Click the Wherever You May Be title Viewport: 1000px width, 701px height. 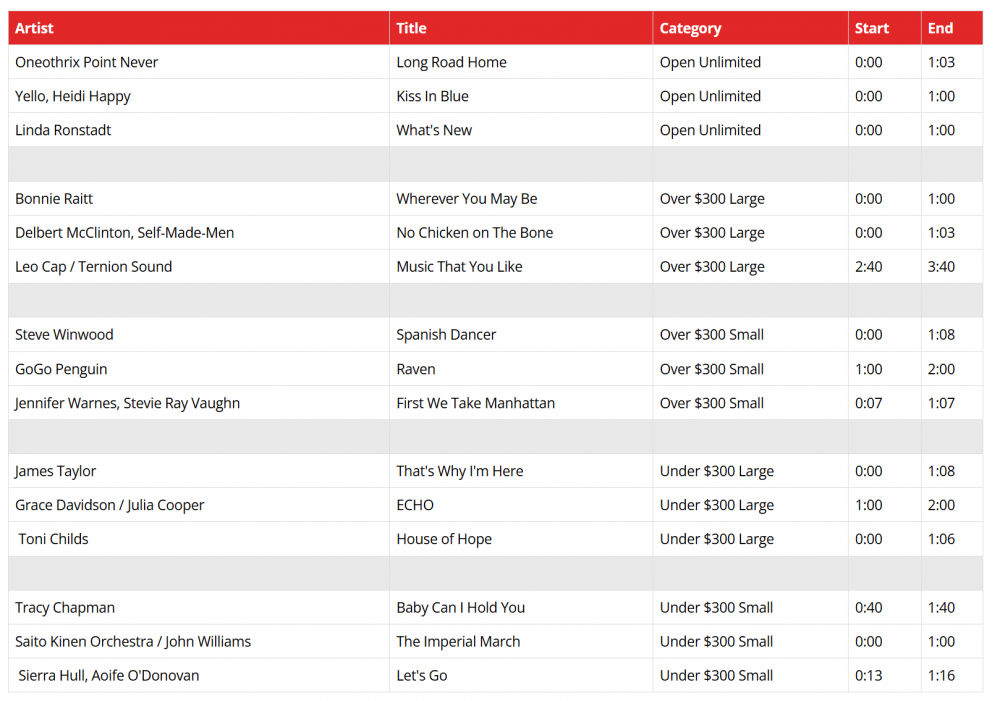coord(466,199)
